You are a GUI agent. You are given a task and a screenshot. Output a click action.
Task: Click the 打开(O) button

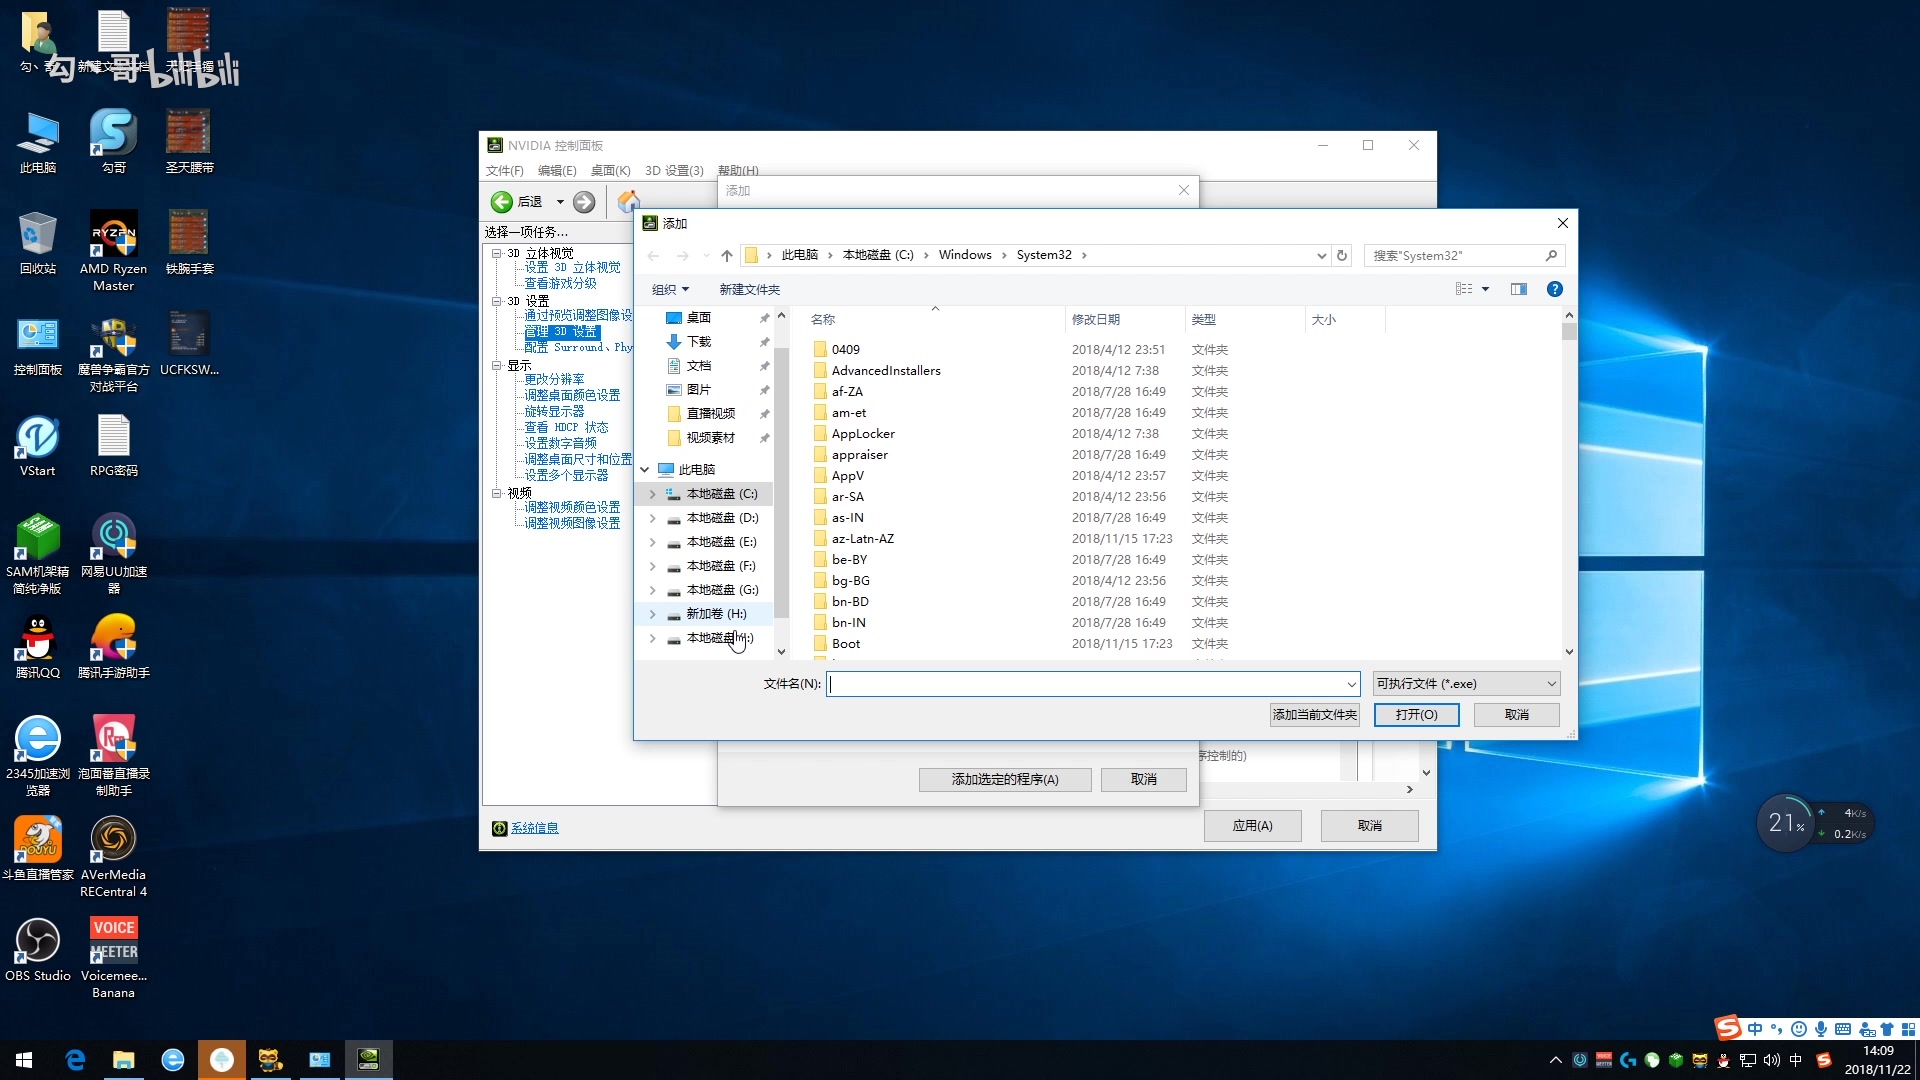1416,715
